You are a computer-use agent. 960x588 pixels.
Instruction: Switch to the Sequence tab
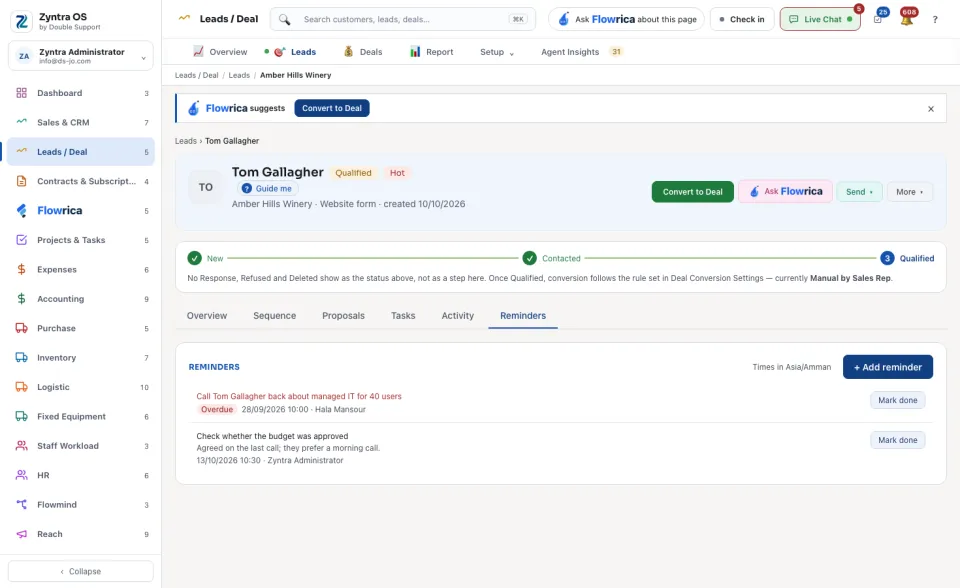pyautogui.click(x=274, y=316)
